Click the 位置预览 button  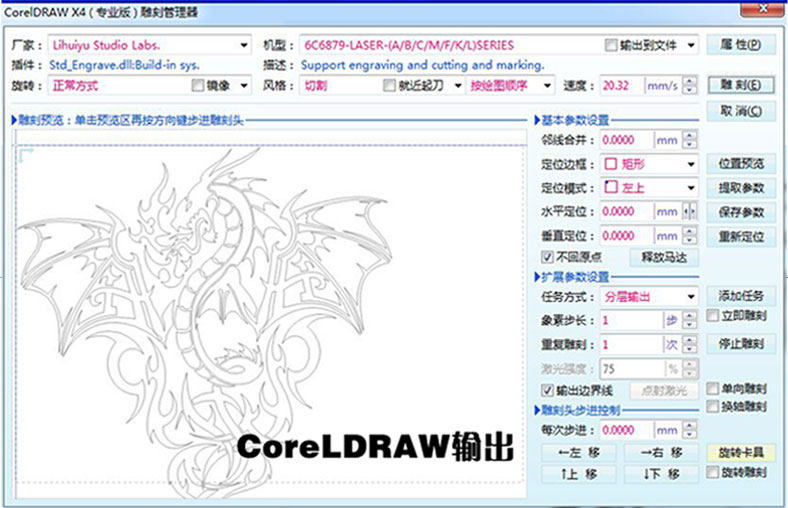(x=741, y=164)
